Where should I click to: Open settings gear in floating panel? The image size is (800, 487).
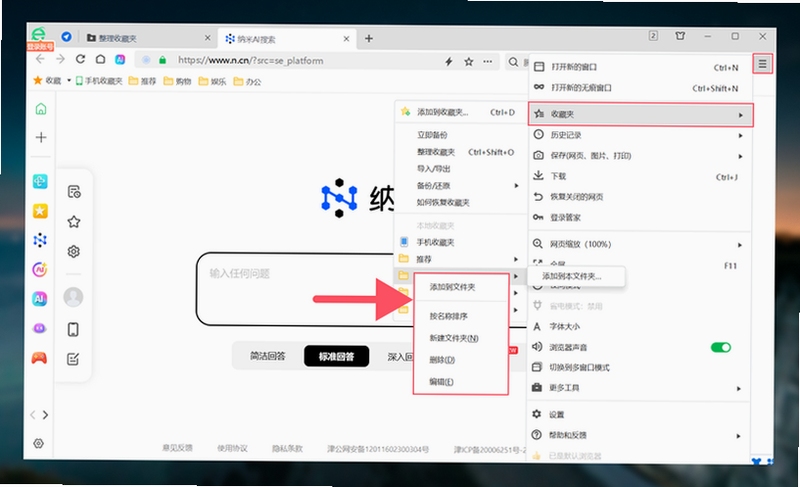click(x=73, y=251)
